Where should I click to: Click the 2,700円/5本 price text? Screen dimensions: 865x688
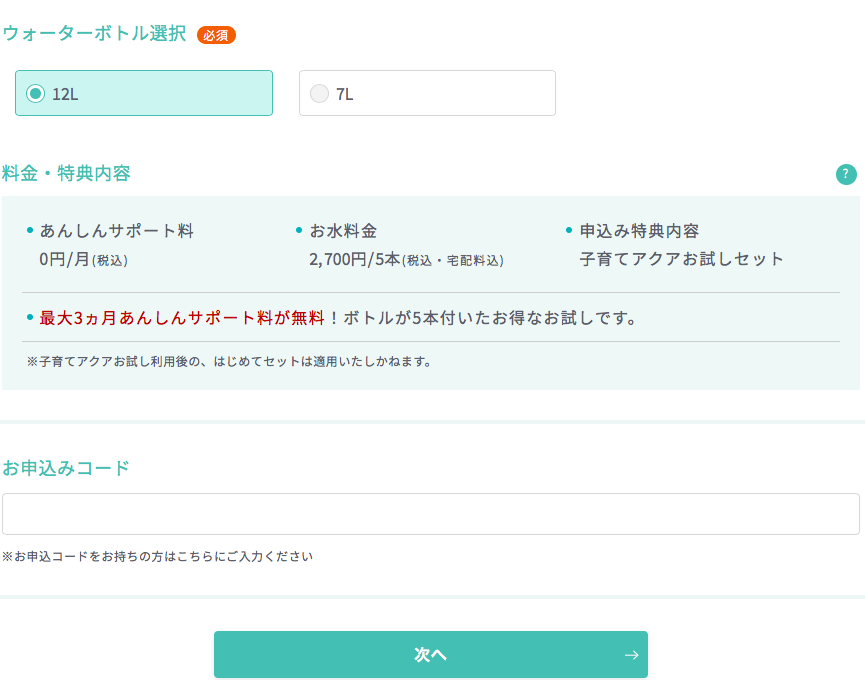tap(355, 260)
